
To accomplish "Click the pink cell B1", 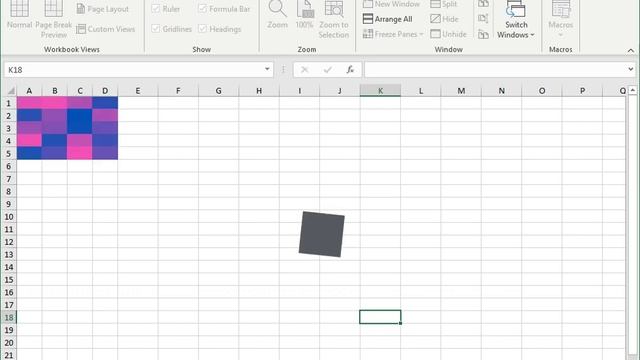I will pyautogui.click(x=54, y=103).
